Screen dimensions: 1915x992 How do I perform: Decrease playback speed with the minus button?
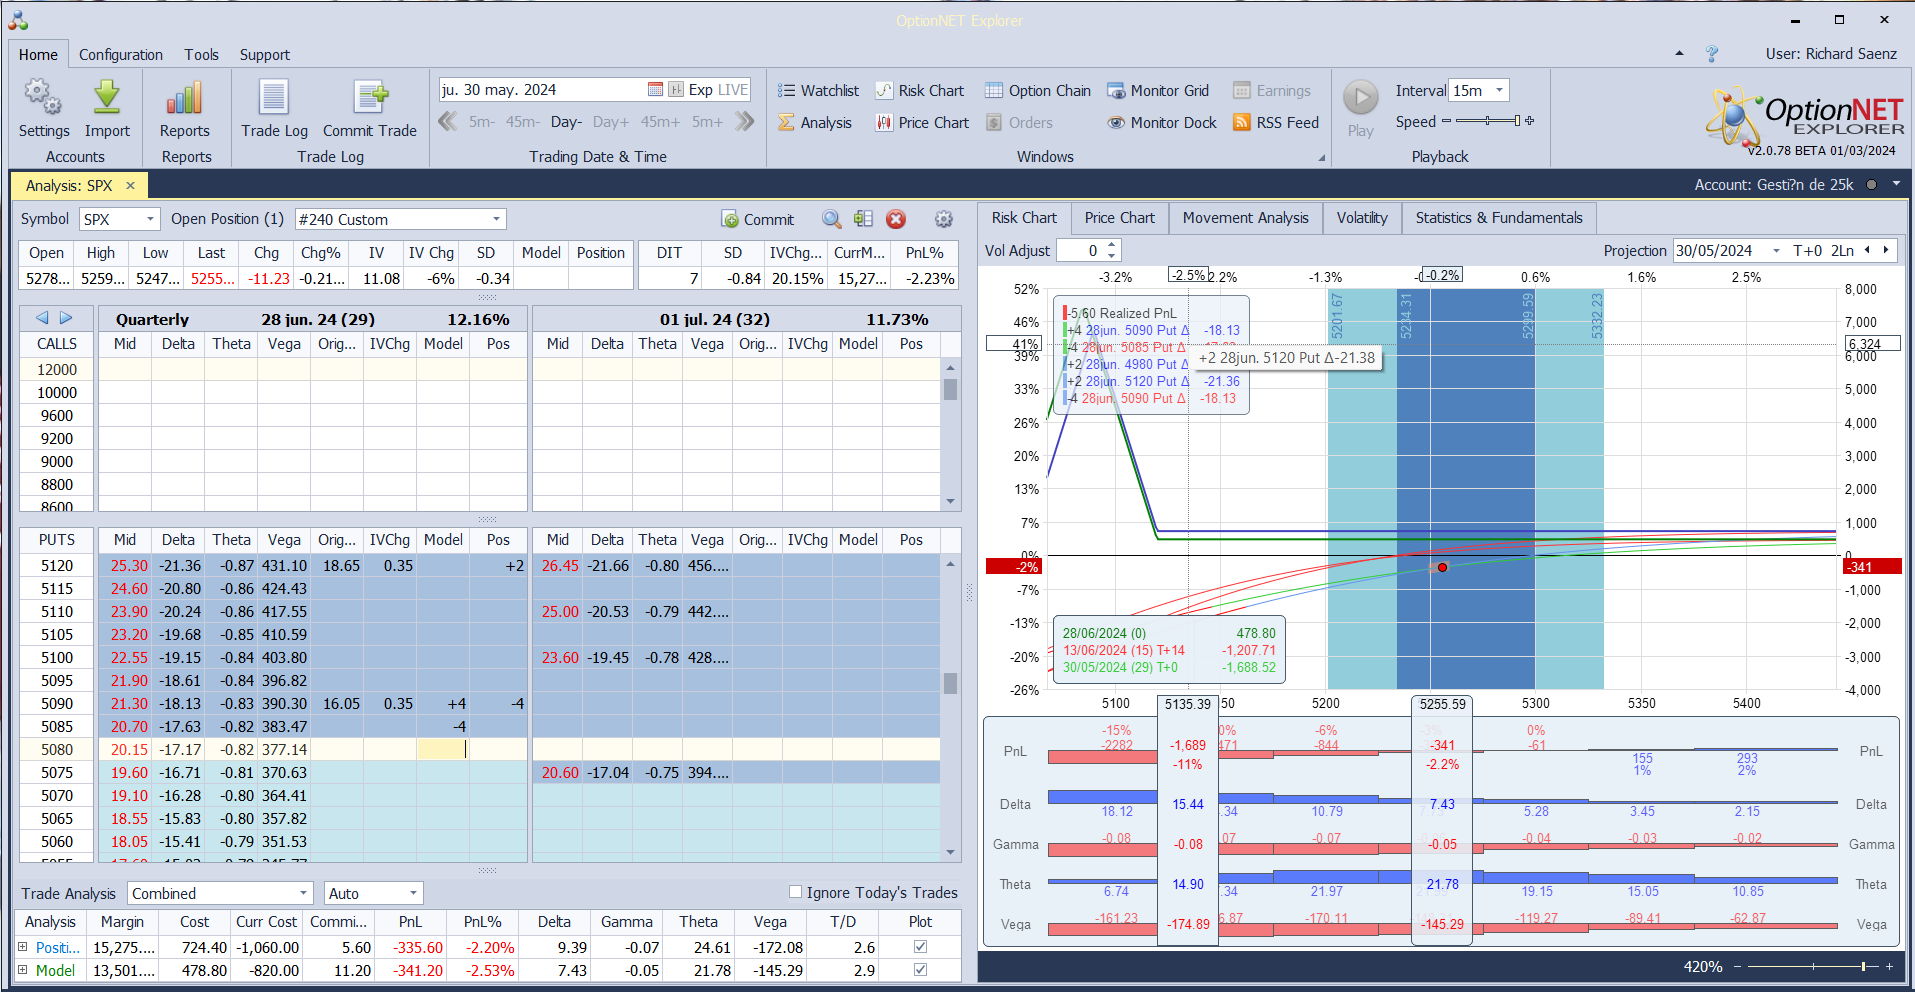1446,121
